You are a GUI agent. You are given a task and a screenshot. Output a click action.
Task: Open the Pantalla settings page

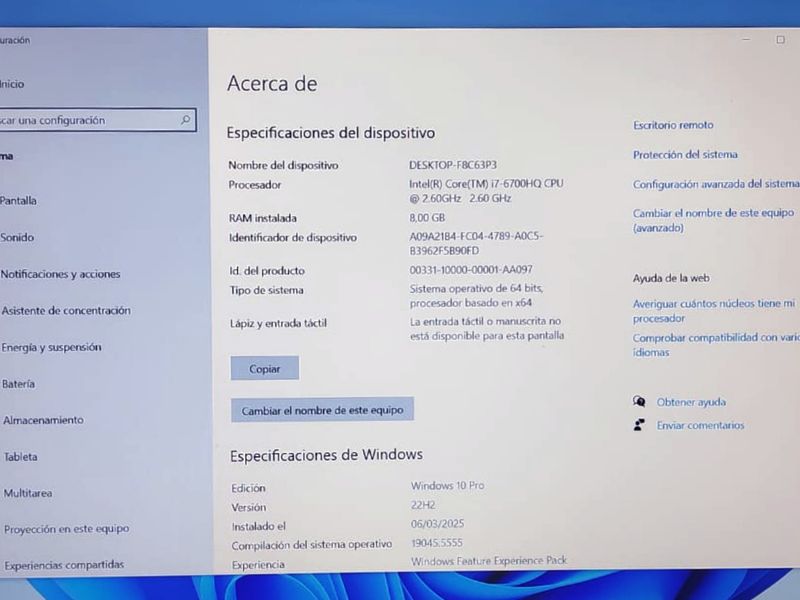18,201
